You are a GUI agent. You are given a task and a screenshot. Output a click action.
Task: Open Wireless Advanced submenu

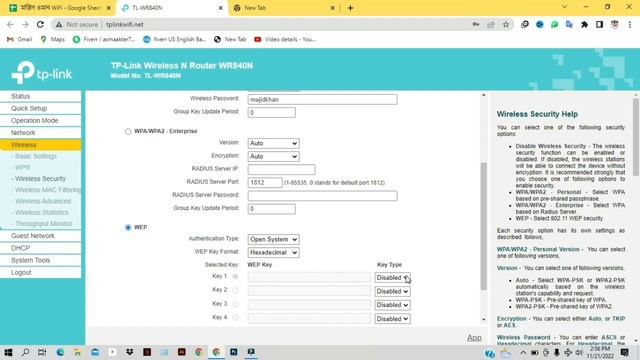coord(42,201)
